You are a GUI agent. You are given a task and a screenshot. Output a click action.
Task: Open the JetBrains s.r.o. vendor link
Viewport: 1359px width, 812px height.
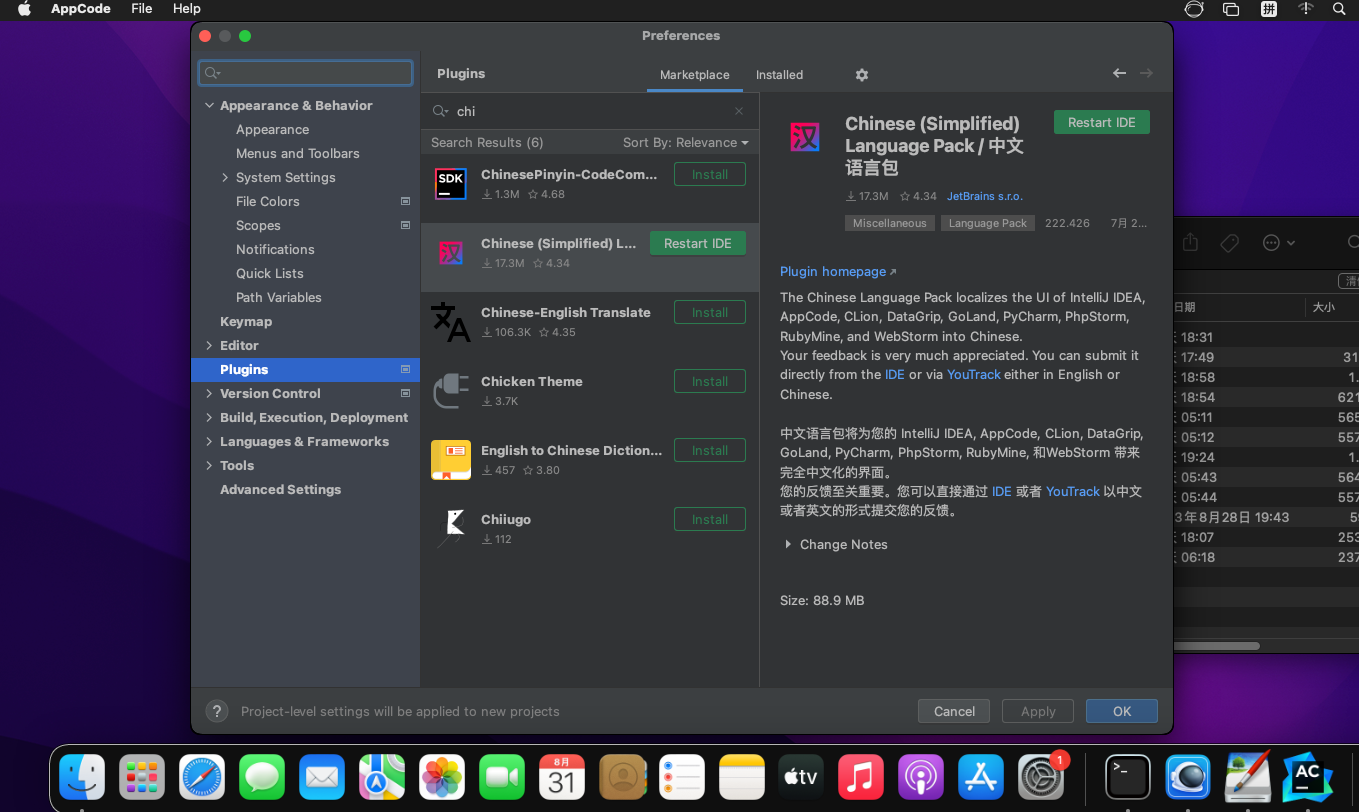(x=984, y=196)
